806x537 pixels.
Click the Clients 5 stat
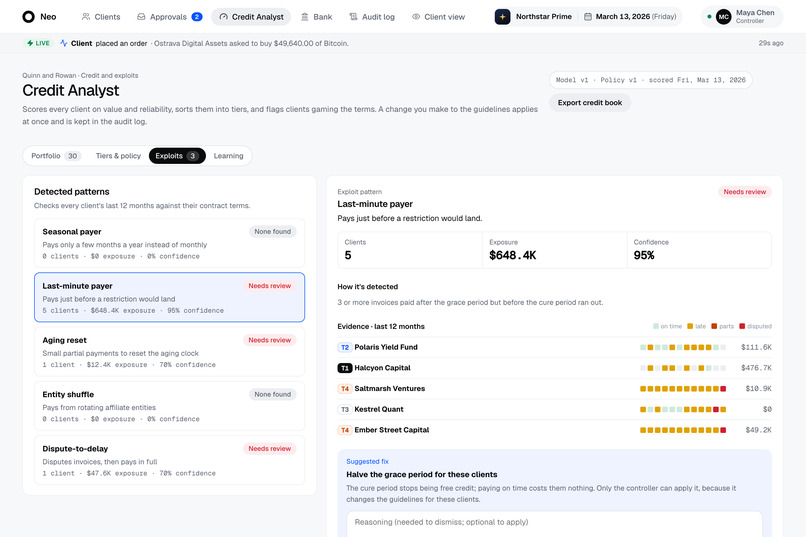coord(410,250)
